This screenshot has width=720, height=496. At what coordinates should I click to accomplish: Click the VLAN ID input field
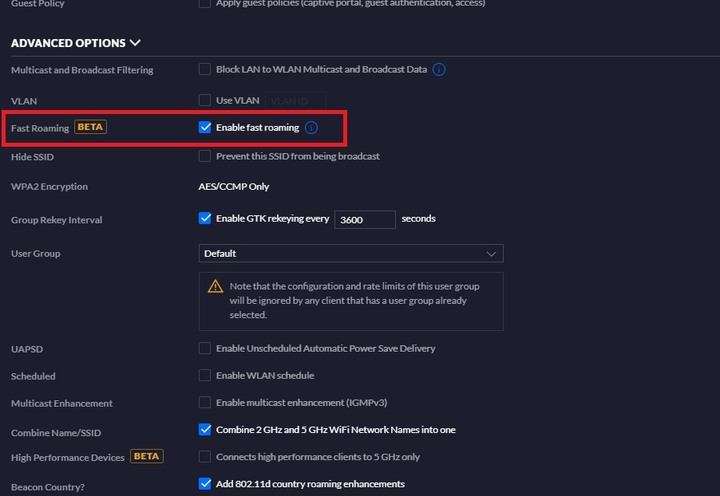[296, 101]
